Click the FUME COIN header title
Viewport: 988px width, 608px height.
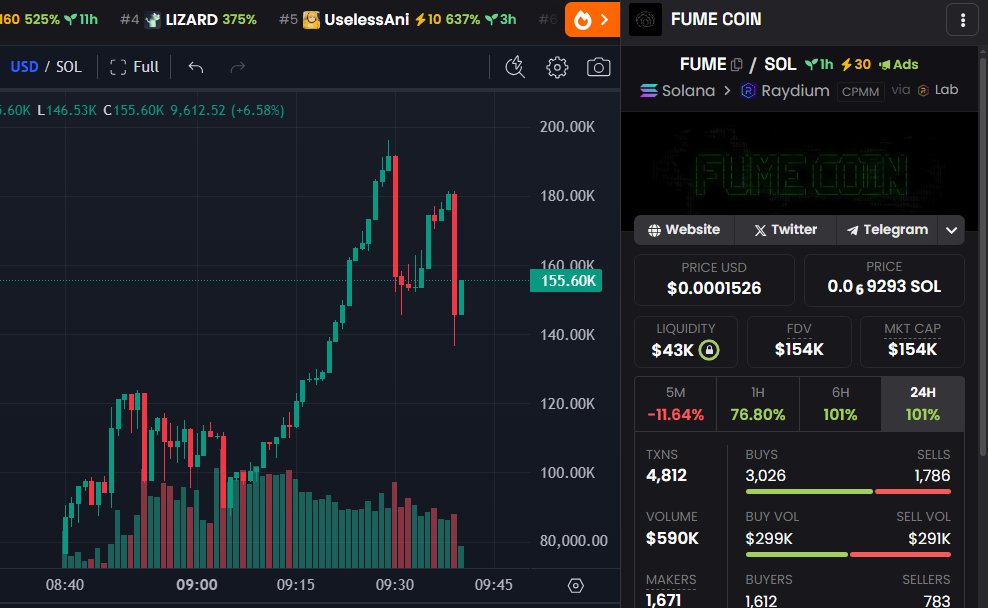716,20
